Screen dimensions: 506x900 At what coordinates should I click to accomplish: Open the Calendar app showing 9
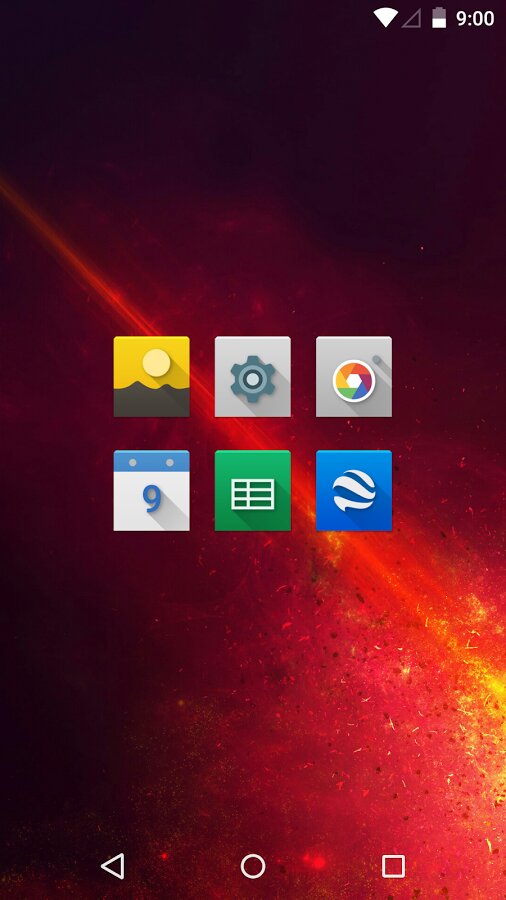click(x=151, y=491)
